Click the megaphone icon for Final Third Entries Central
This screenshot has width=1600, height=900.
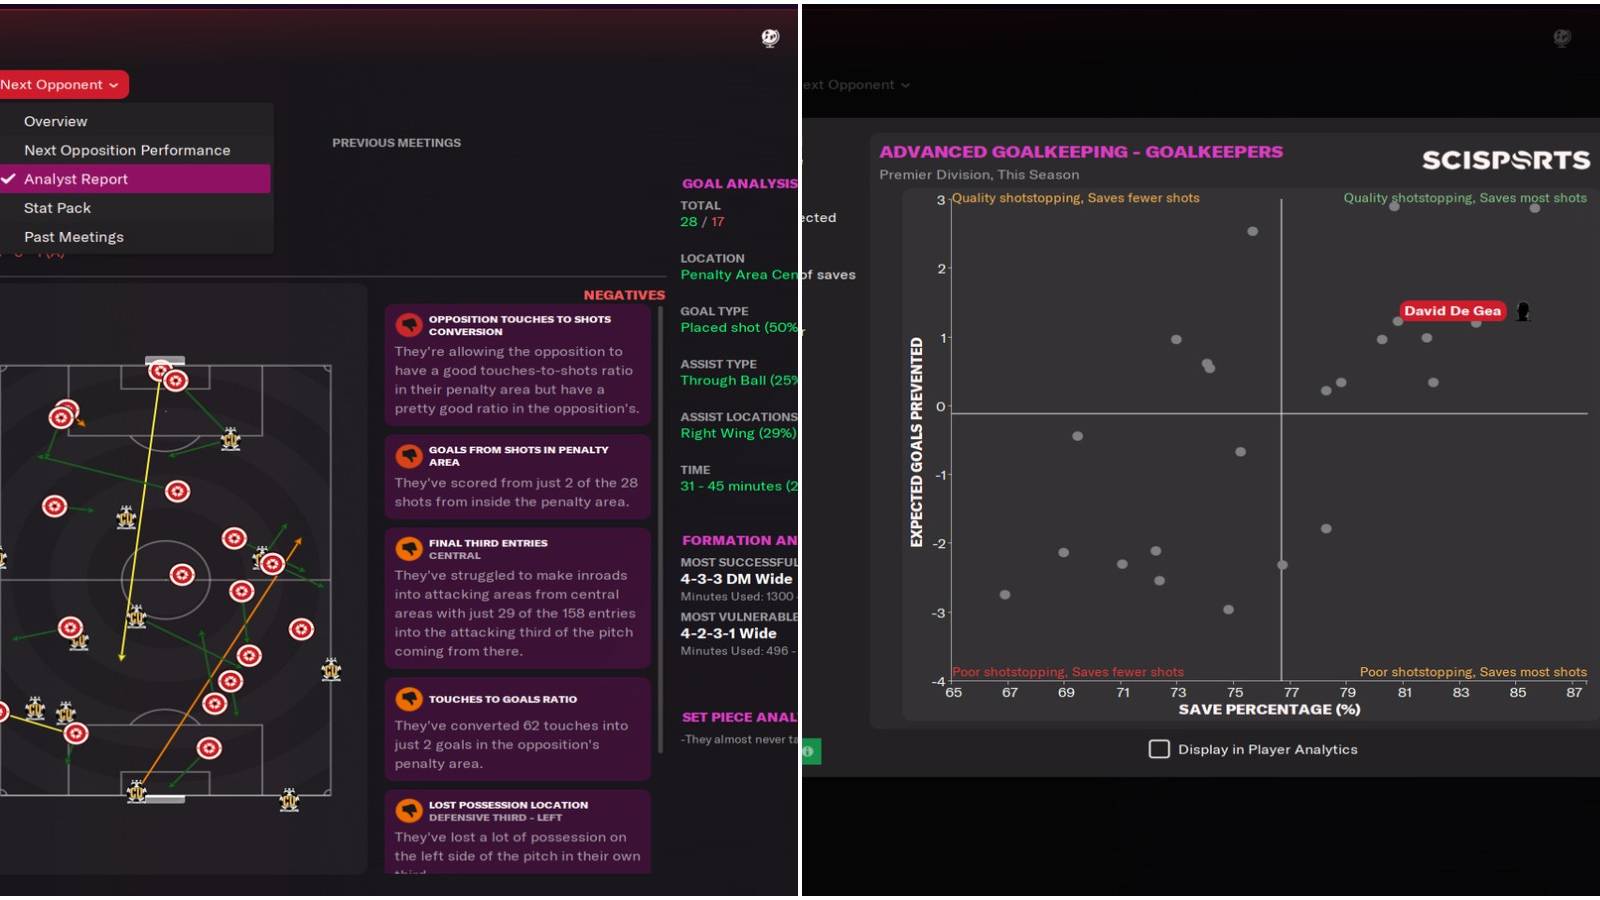click(409, 548)
